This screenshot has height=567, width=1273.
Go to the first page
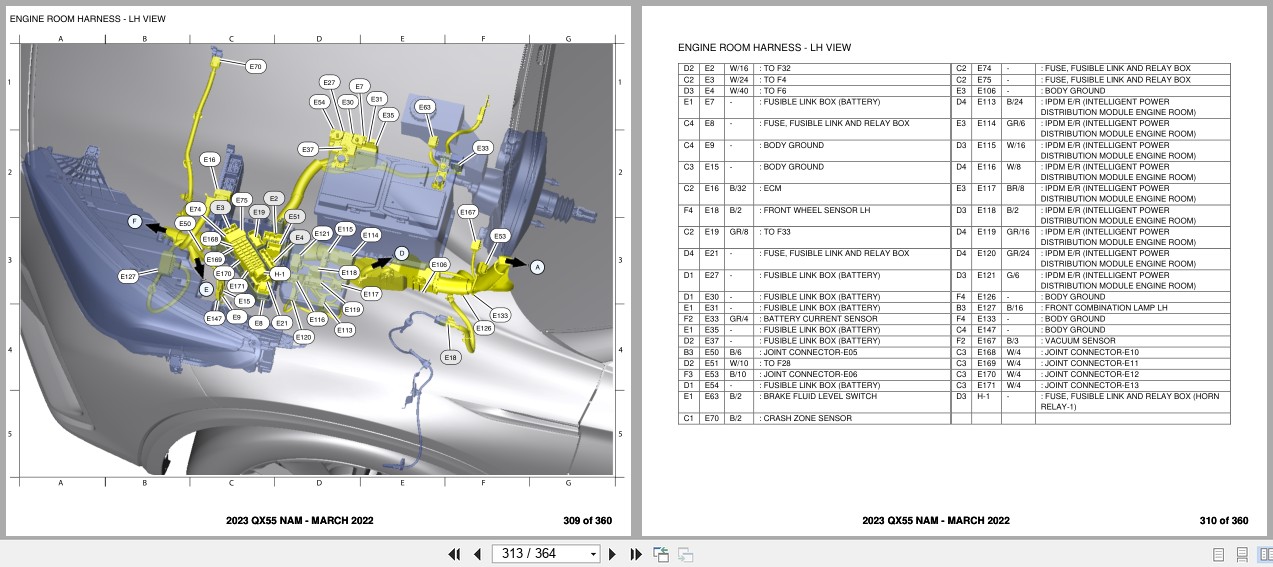pyautogui.click(x=454, y=554)
